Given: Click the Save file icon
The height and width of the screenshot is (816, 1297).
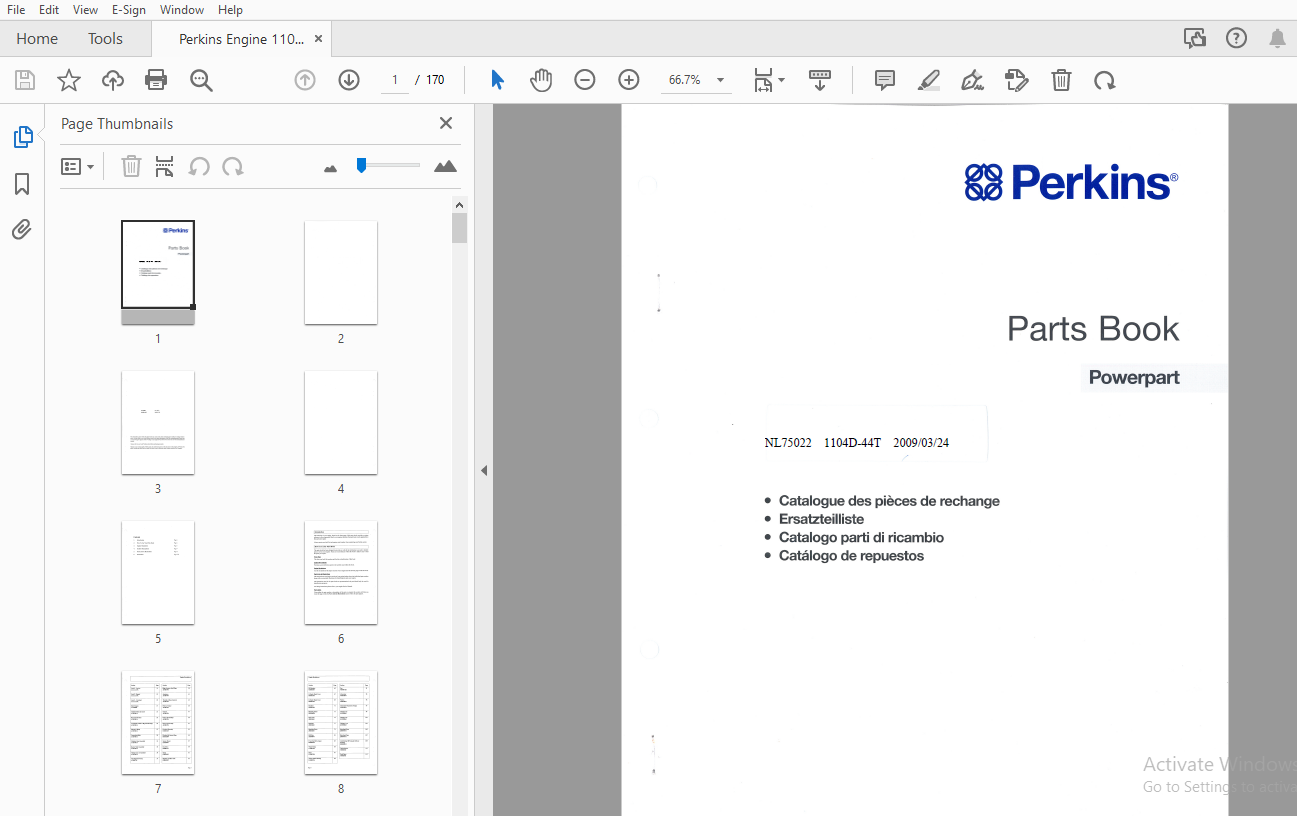Looking at the screenshot, I should pos(25,80).
